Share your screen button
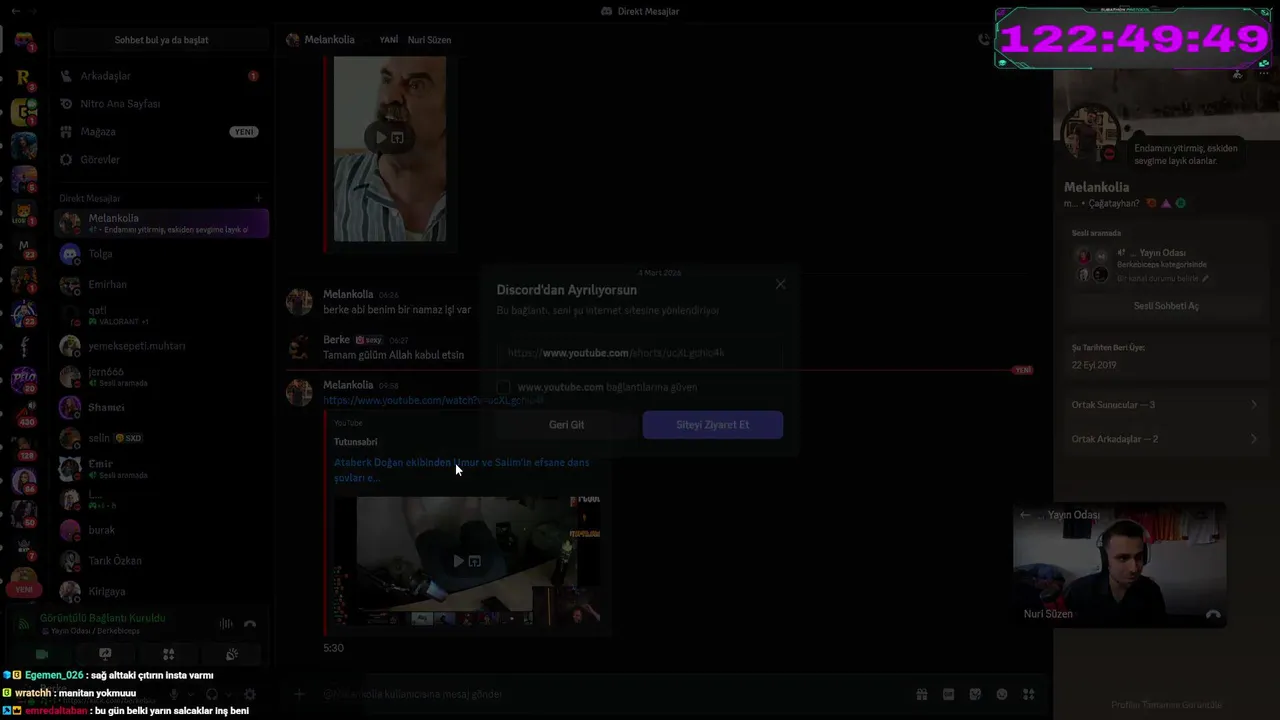Screen dimensions: 1280x720 pos(105,654)
